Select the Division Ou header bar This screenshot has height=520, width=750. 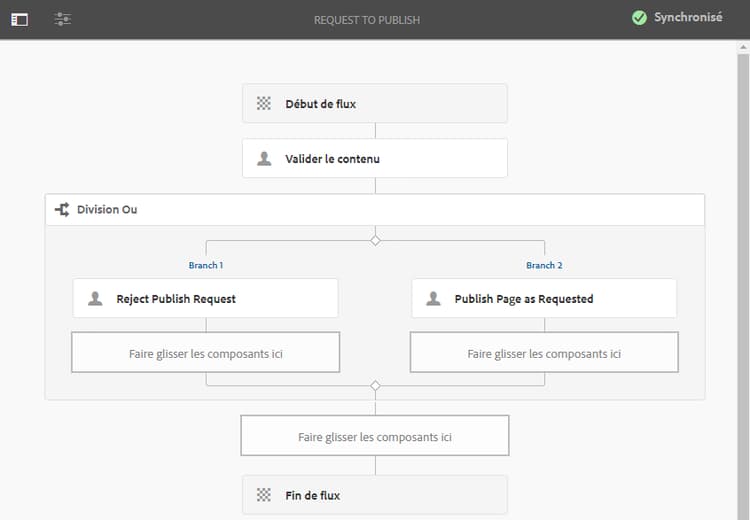coord(374,210)
